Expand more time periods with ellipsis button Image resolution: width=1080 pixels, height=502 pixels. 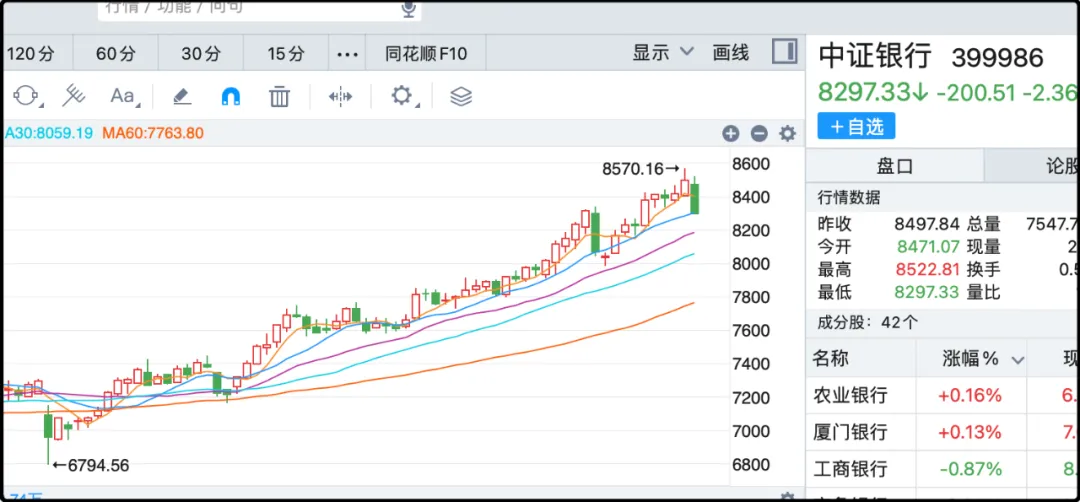(x=347, y=54)
